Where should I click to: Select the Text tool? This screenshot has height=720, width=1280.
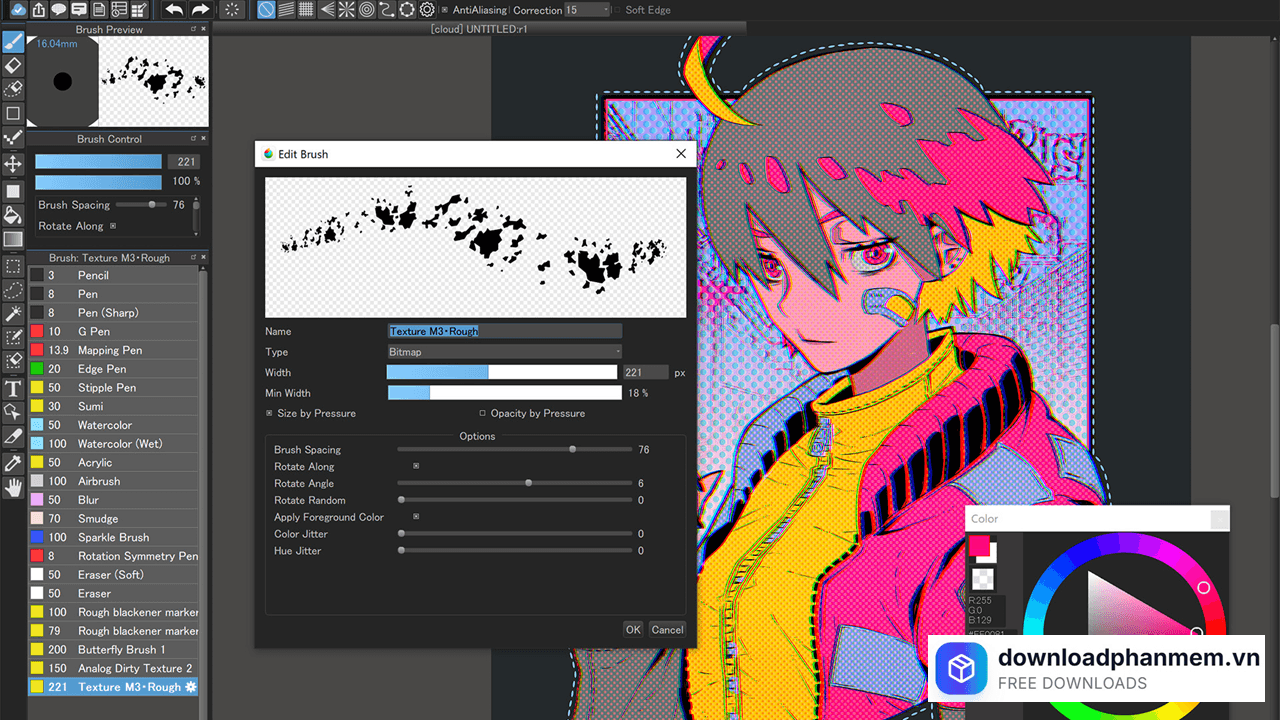[x=13, y=387]
